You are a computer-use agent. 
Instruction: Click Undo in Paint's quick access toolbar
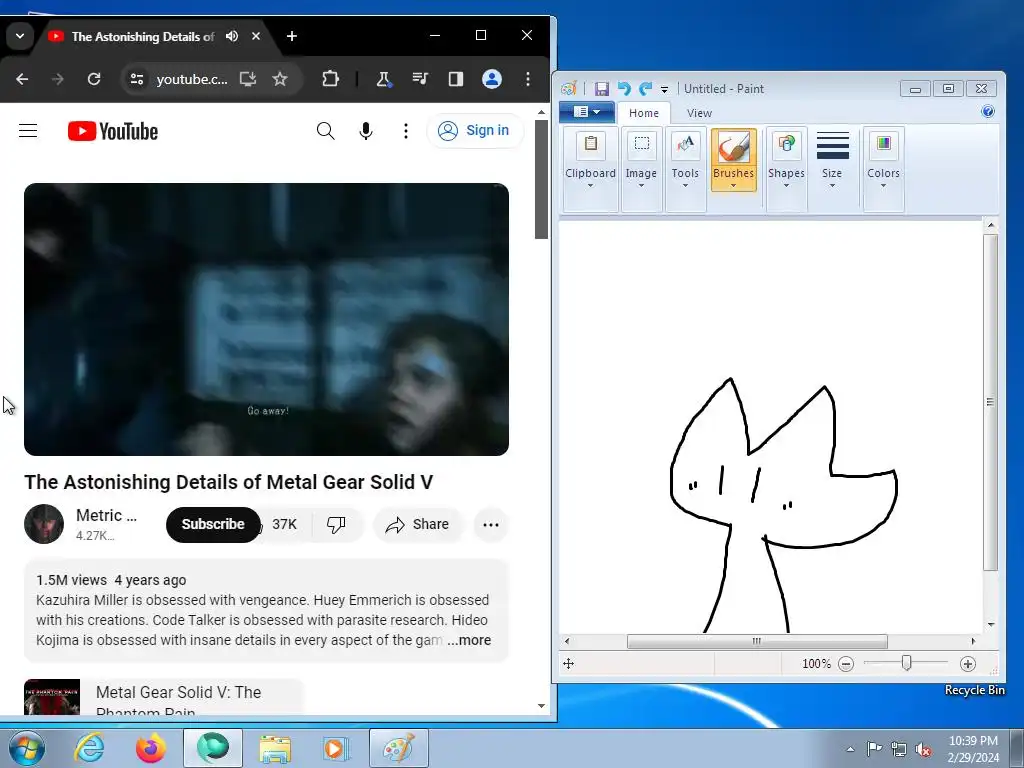pos(624,89)
